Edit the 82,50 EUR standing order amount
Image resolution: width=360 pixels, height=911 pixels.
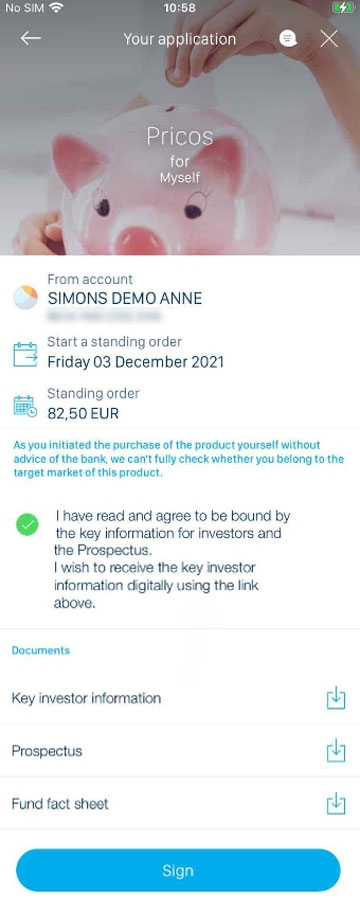pyautogui.click(x=83, y=414)
